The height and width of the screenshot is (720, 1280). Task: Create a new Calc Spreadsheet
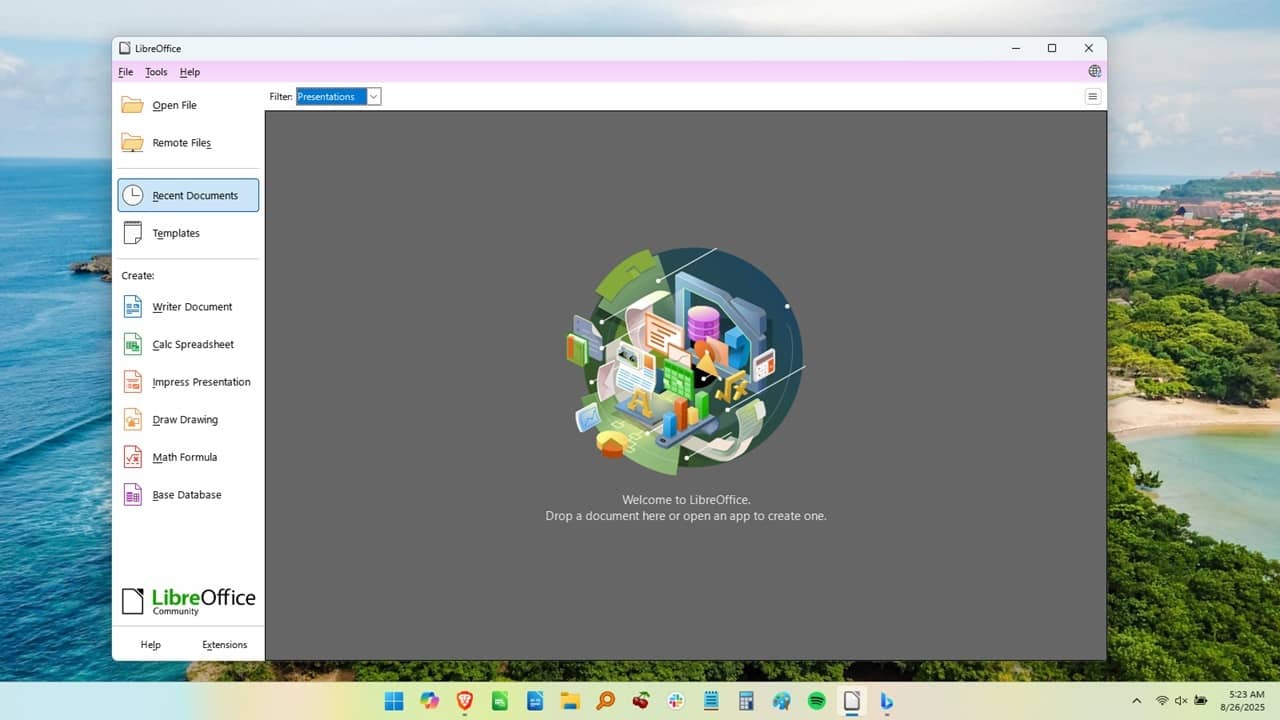pyautogui.click(x=191, y=344)
